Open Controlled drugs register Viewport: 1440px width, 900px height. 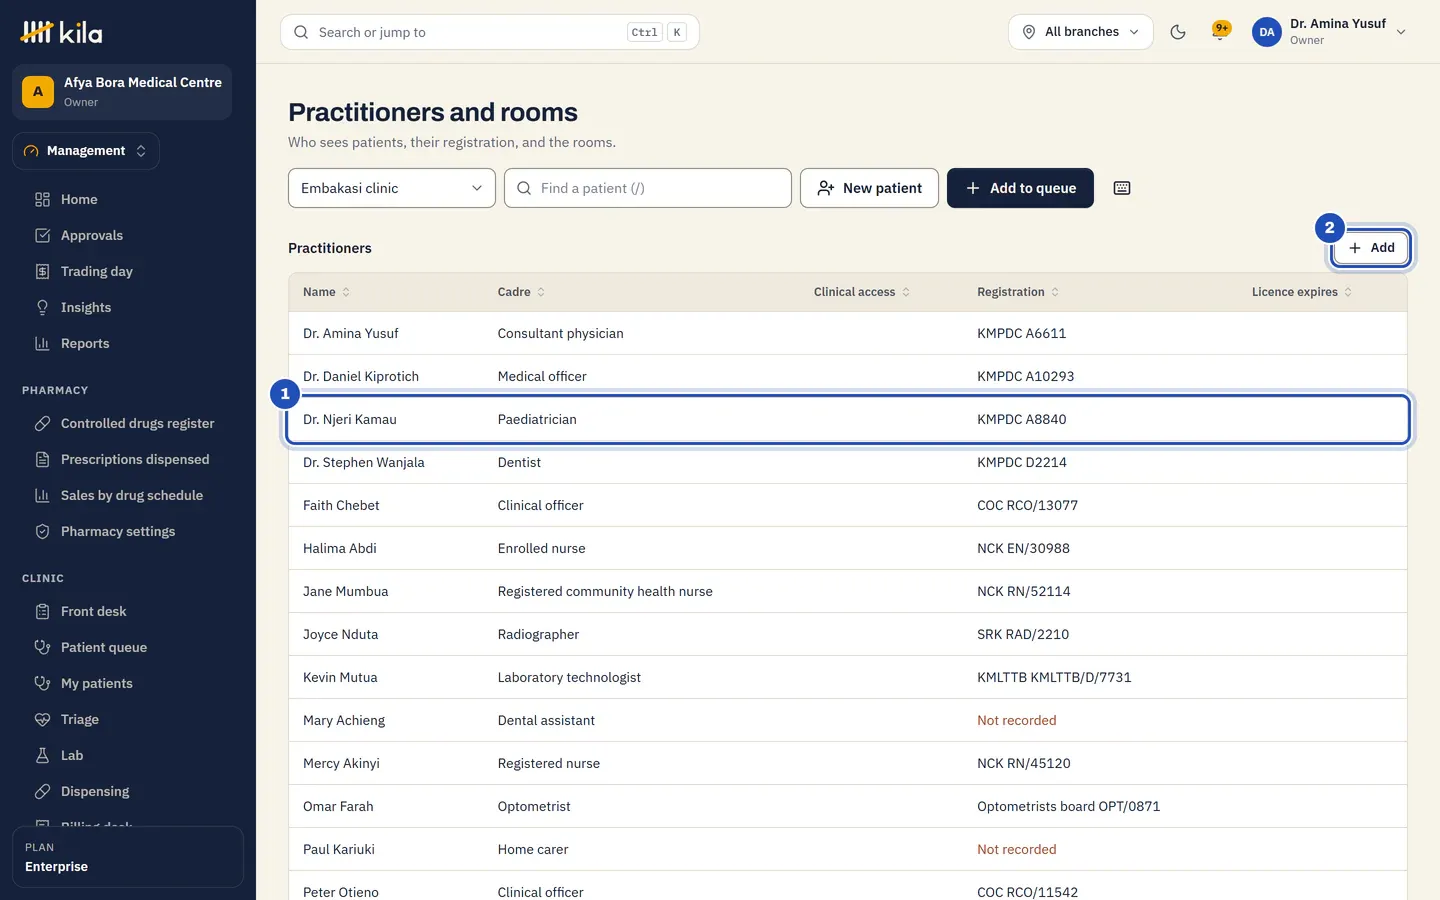pyautogui.click(x=137, y=423)
